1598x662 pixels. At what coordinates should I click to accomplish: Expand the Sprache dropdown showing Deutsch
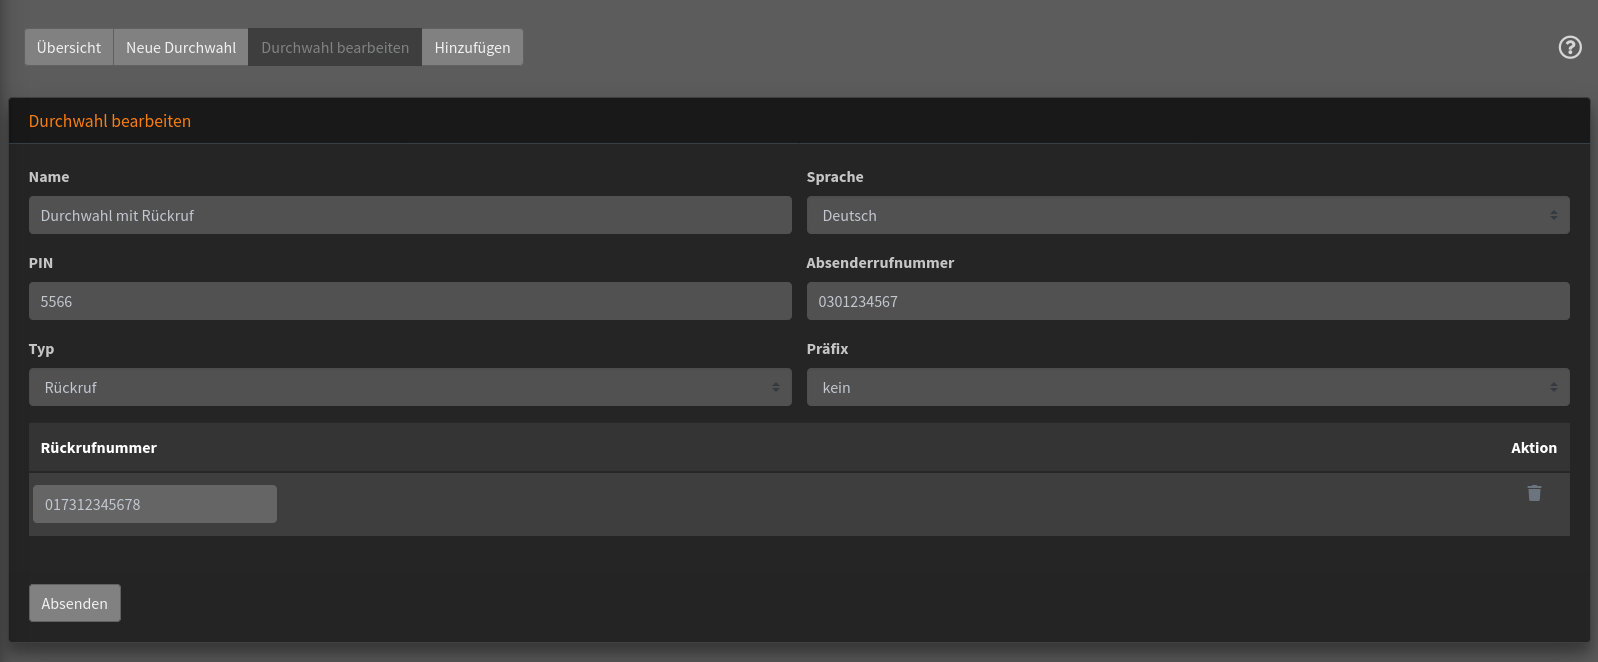1187,215
